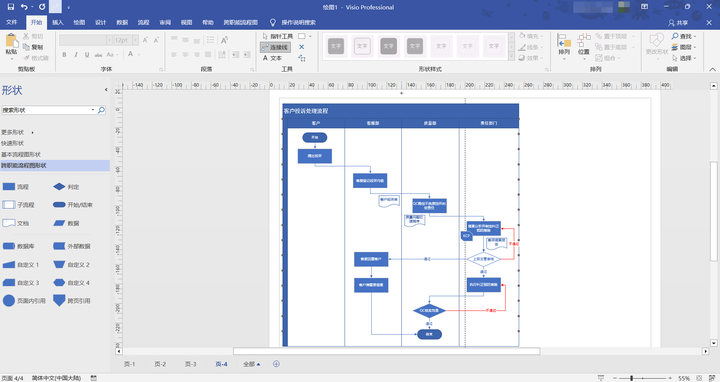Open the 全部 pages list
Viewport: 720px width, 382px height.
click(252, 364)
